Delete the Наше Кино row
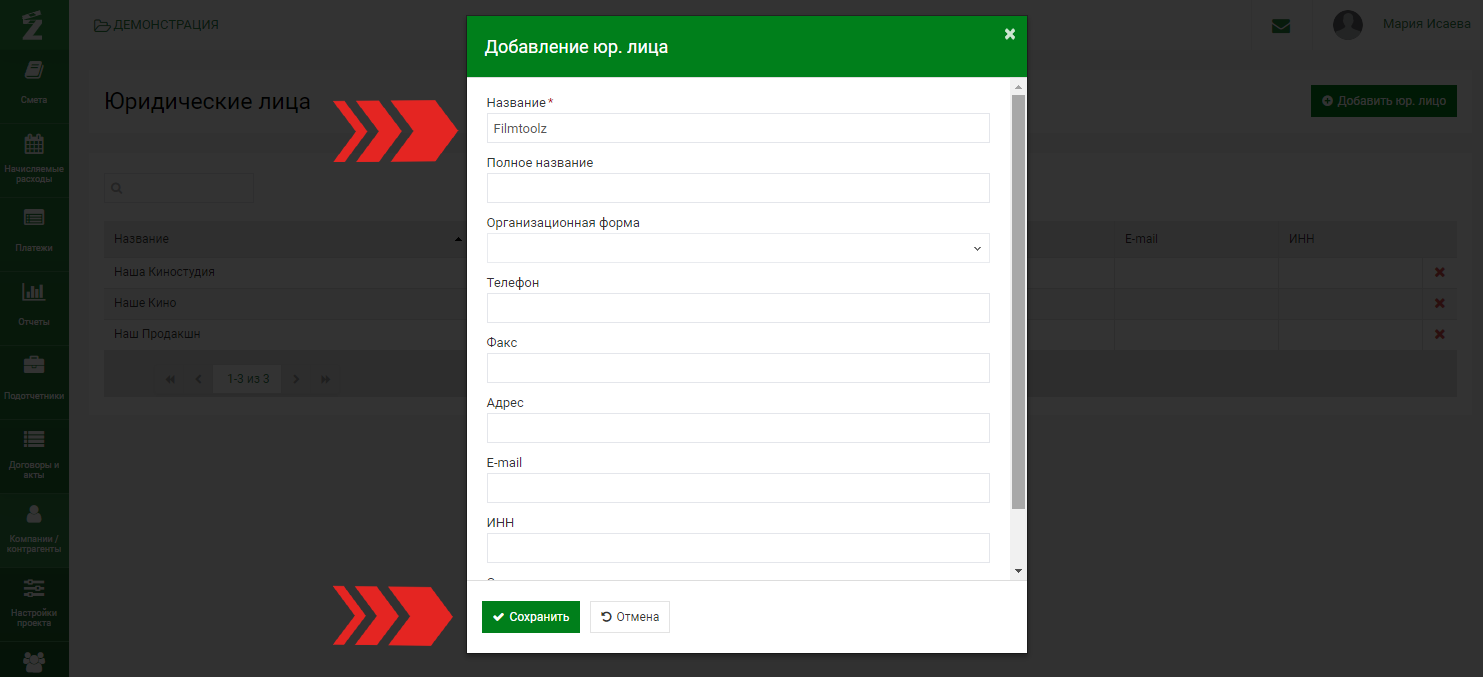Viewport: 1483px width, 677px height. [1439, 303]
